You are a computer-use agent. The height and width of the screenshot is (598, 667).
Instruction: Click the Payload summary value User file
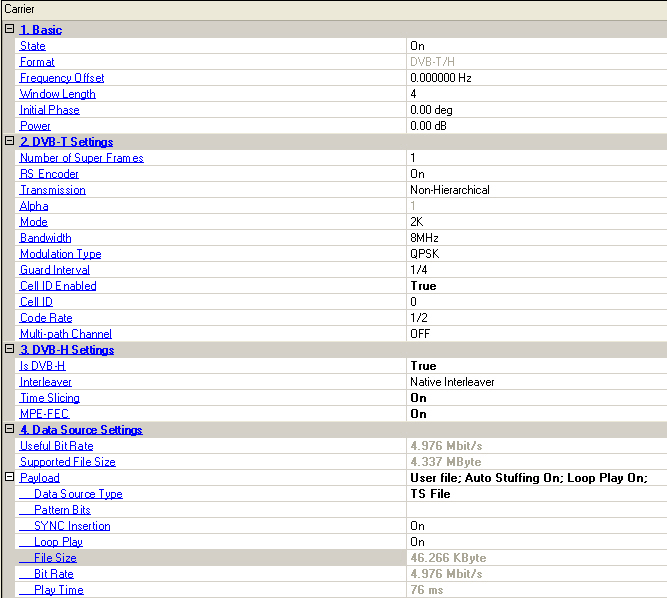tap(529, 478)
